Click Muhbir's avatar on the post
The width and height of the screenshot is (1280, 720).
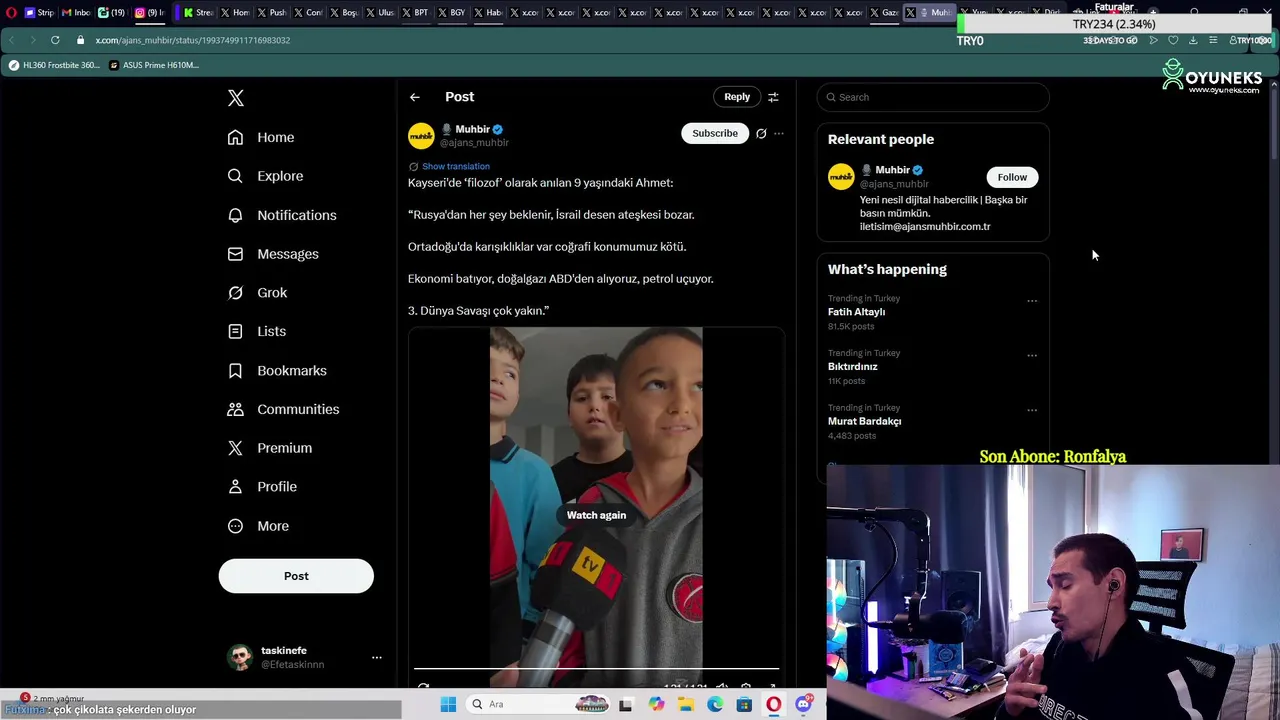(421, 135)
